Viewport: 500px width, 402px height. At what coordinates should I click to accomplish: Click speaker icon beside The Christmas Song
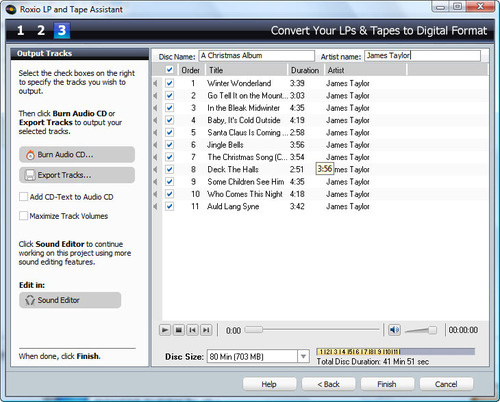coord(156,157)
